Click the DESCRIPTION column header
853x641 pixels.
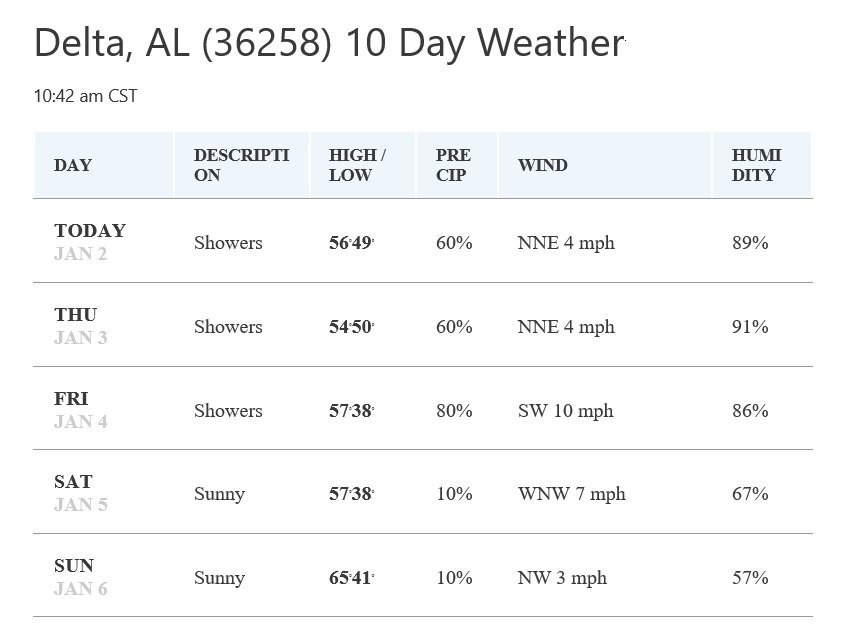(x=242, y=165)
